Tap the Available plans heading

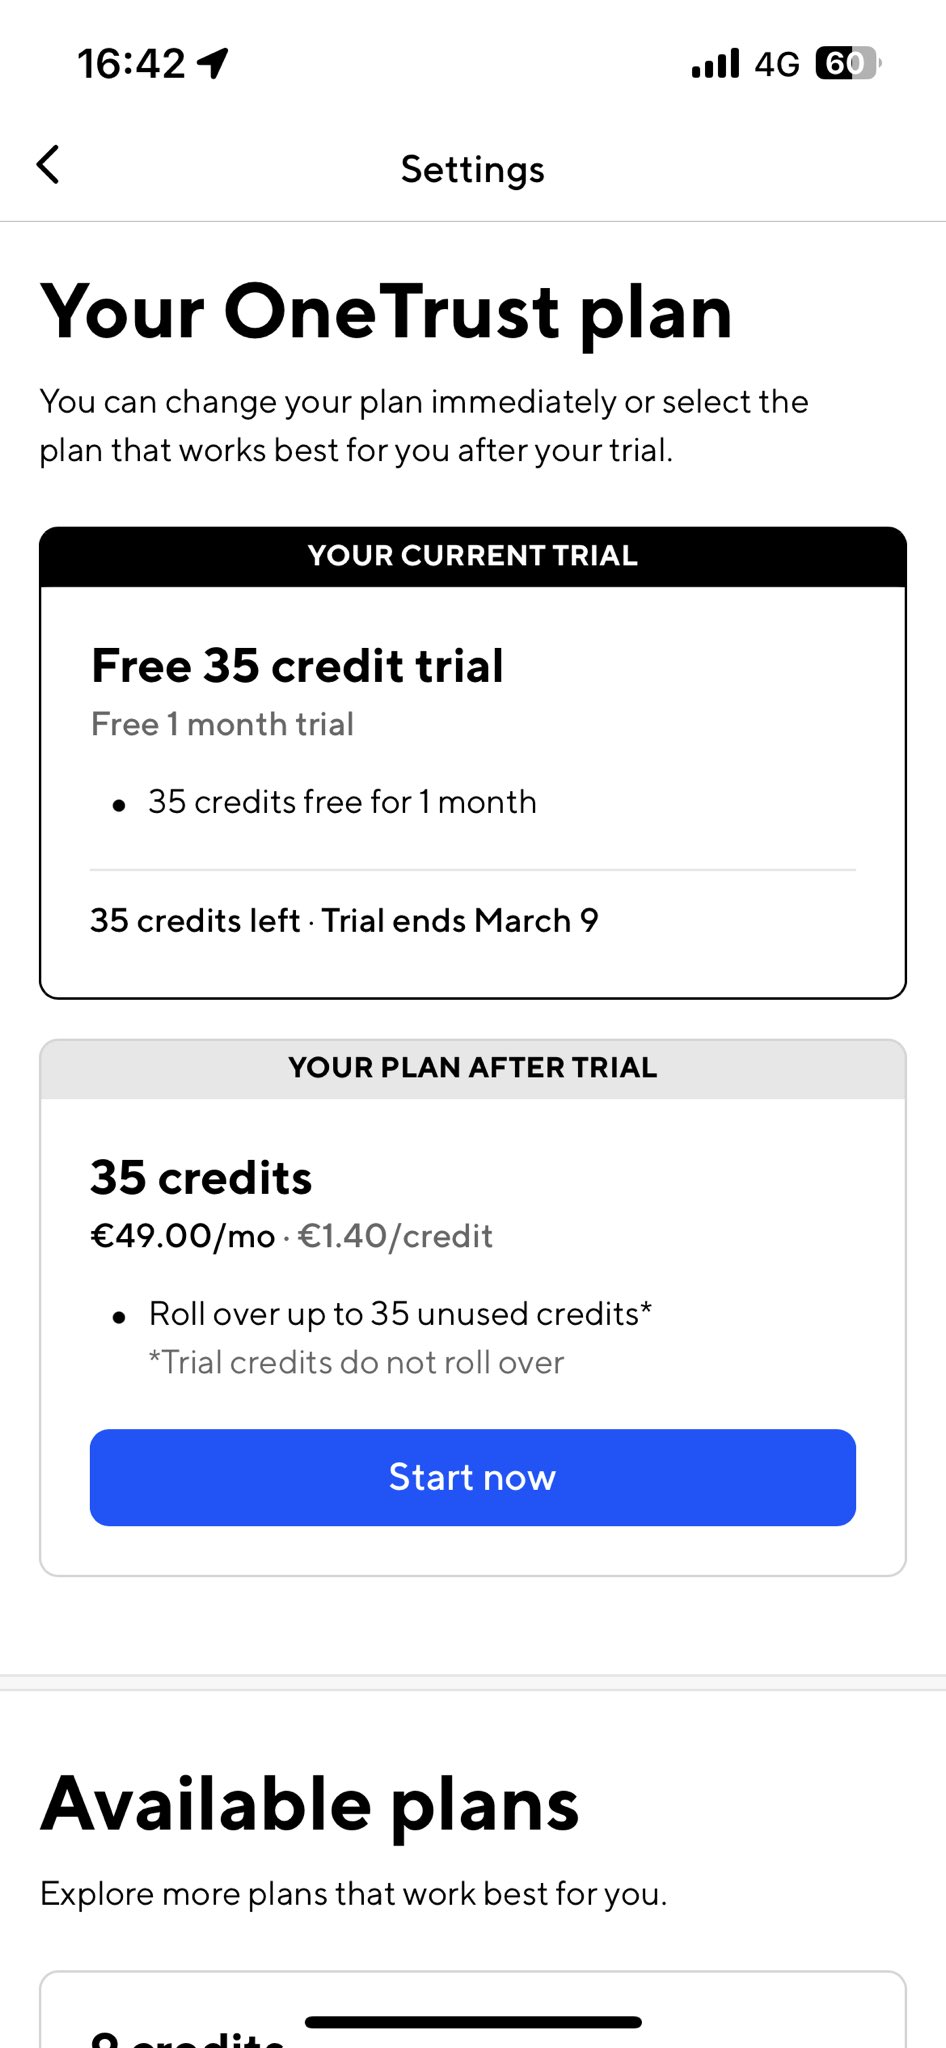[x=310, y=1804]
